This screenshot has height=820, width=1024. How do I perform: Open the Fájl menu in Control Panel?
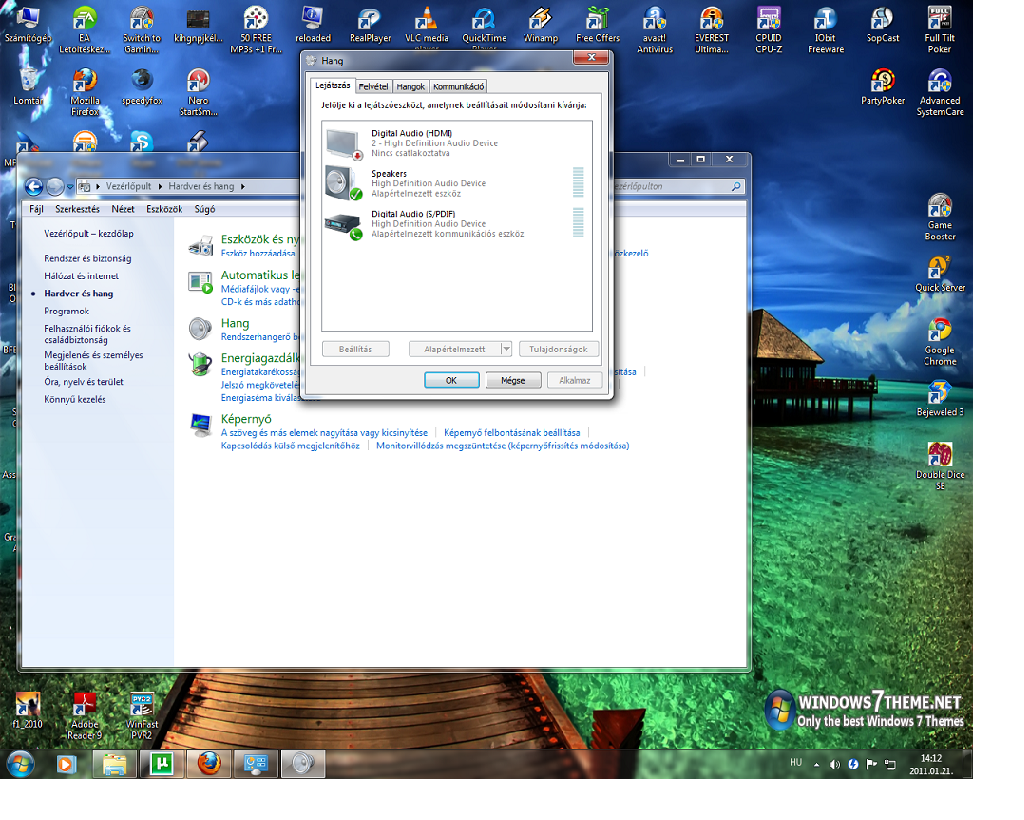point(36,209)
